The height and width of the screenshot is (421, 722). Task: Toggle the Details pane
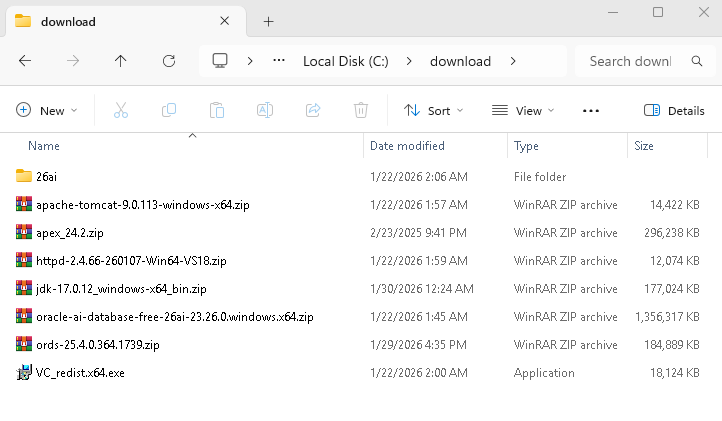coord(674,111)
